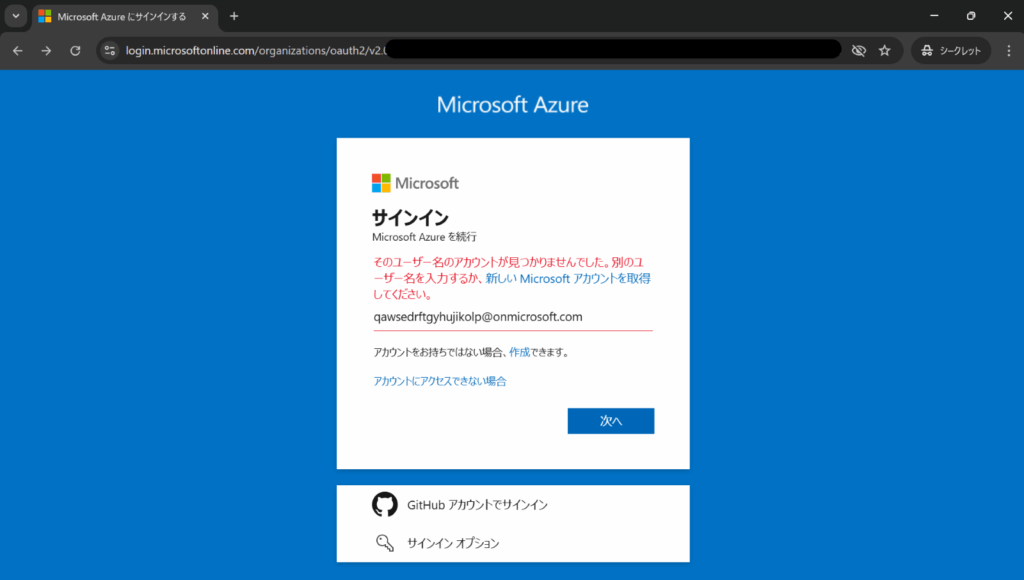Click the サインイン heading text
This screenshot has height=580, width=1024.
pyautogui.click(x=410, y=218)
